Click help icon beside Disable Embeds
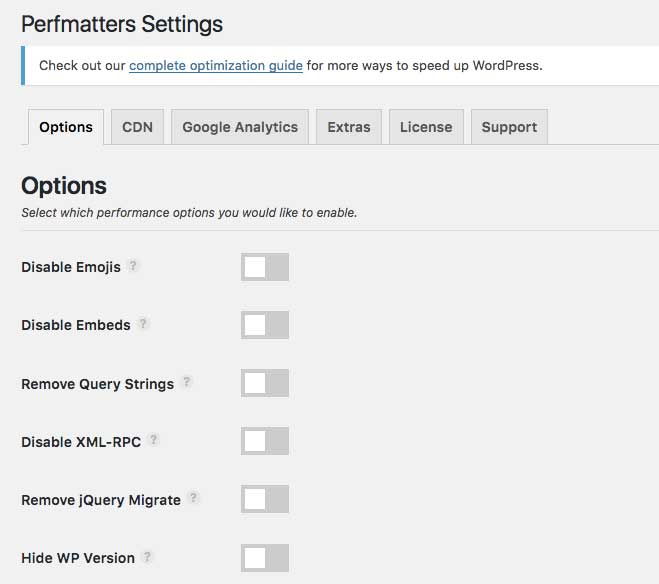 (x=144, y=324)
